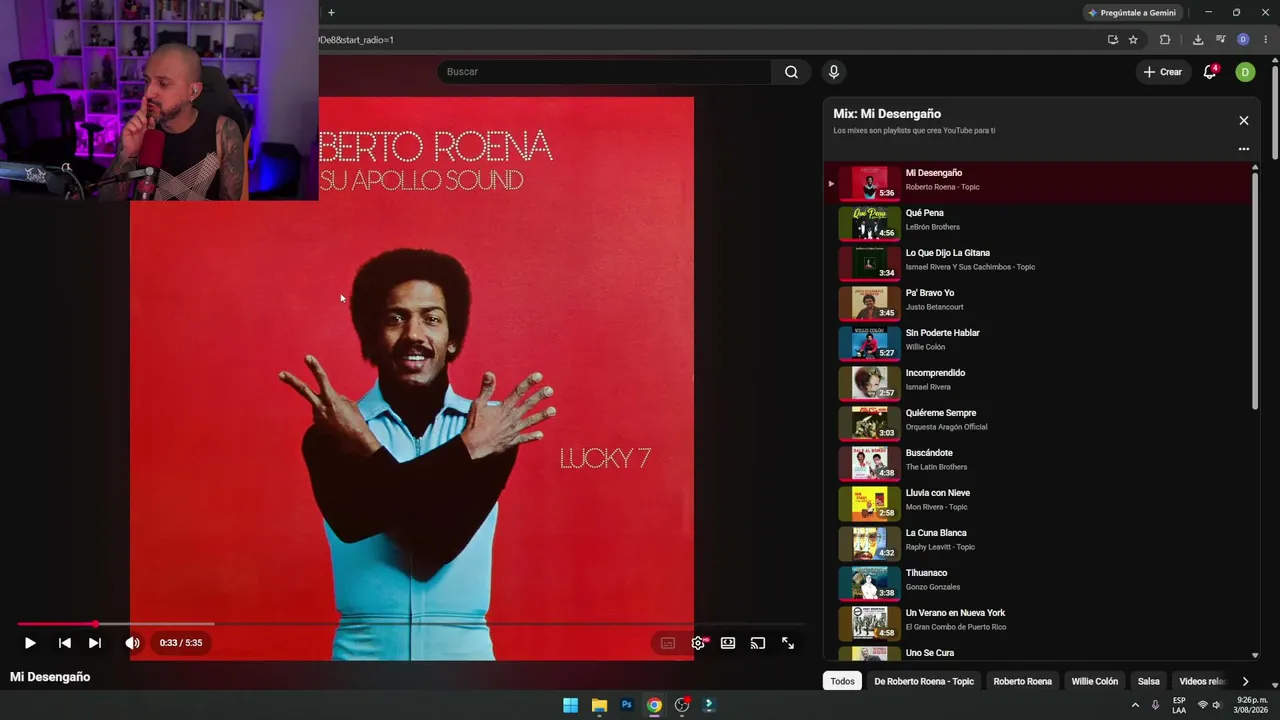The height and width of the screenshot is (720, 1280).
Task: Open File Explorer from the taskbar
Action: pos(599,705)
